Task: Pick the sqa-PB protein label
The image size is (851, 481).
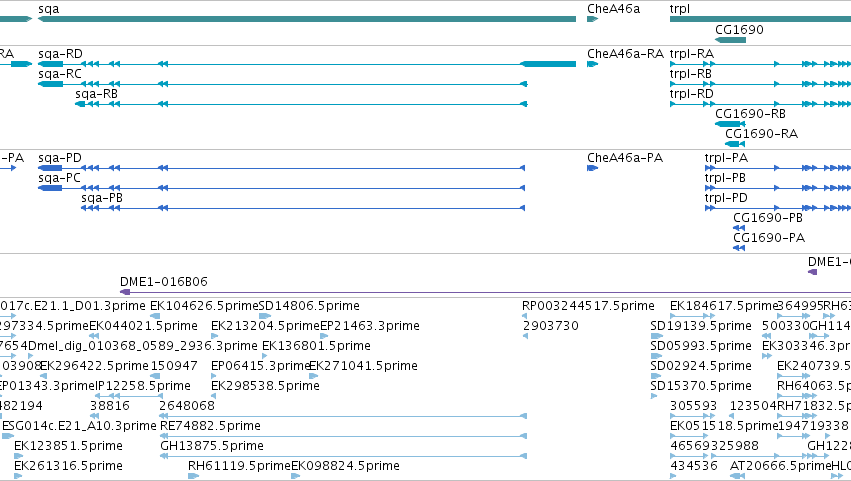Action: [x=102, y=198]
